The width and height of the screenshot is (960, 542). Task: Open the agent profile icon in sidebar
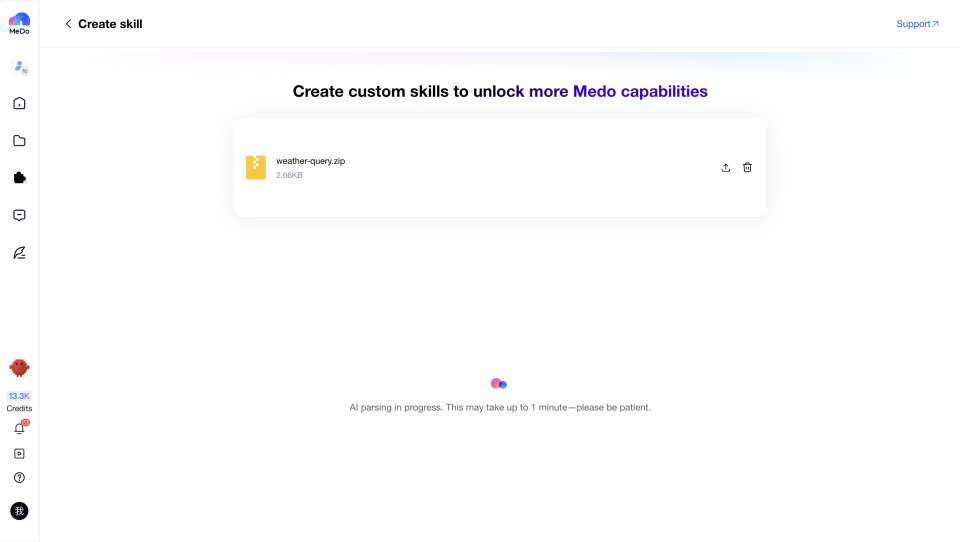20,67
